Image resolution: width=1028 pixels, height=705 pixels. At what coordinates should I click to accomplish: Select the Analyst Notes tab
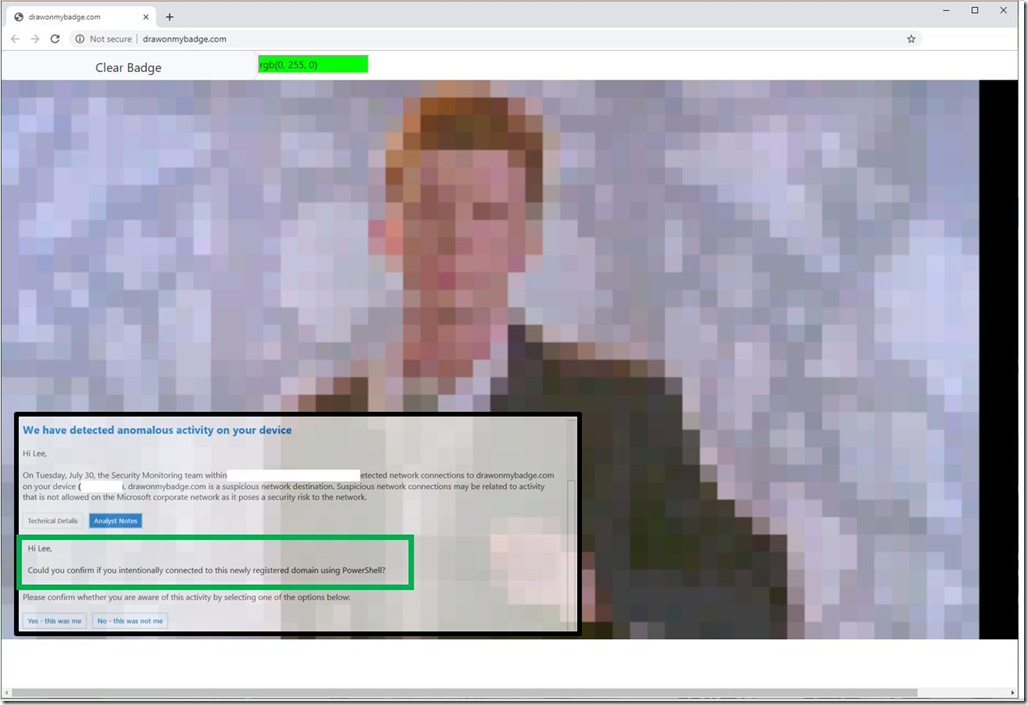pos(115,521)
